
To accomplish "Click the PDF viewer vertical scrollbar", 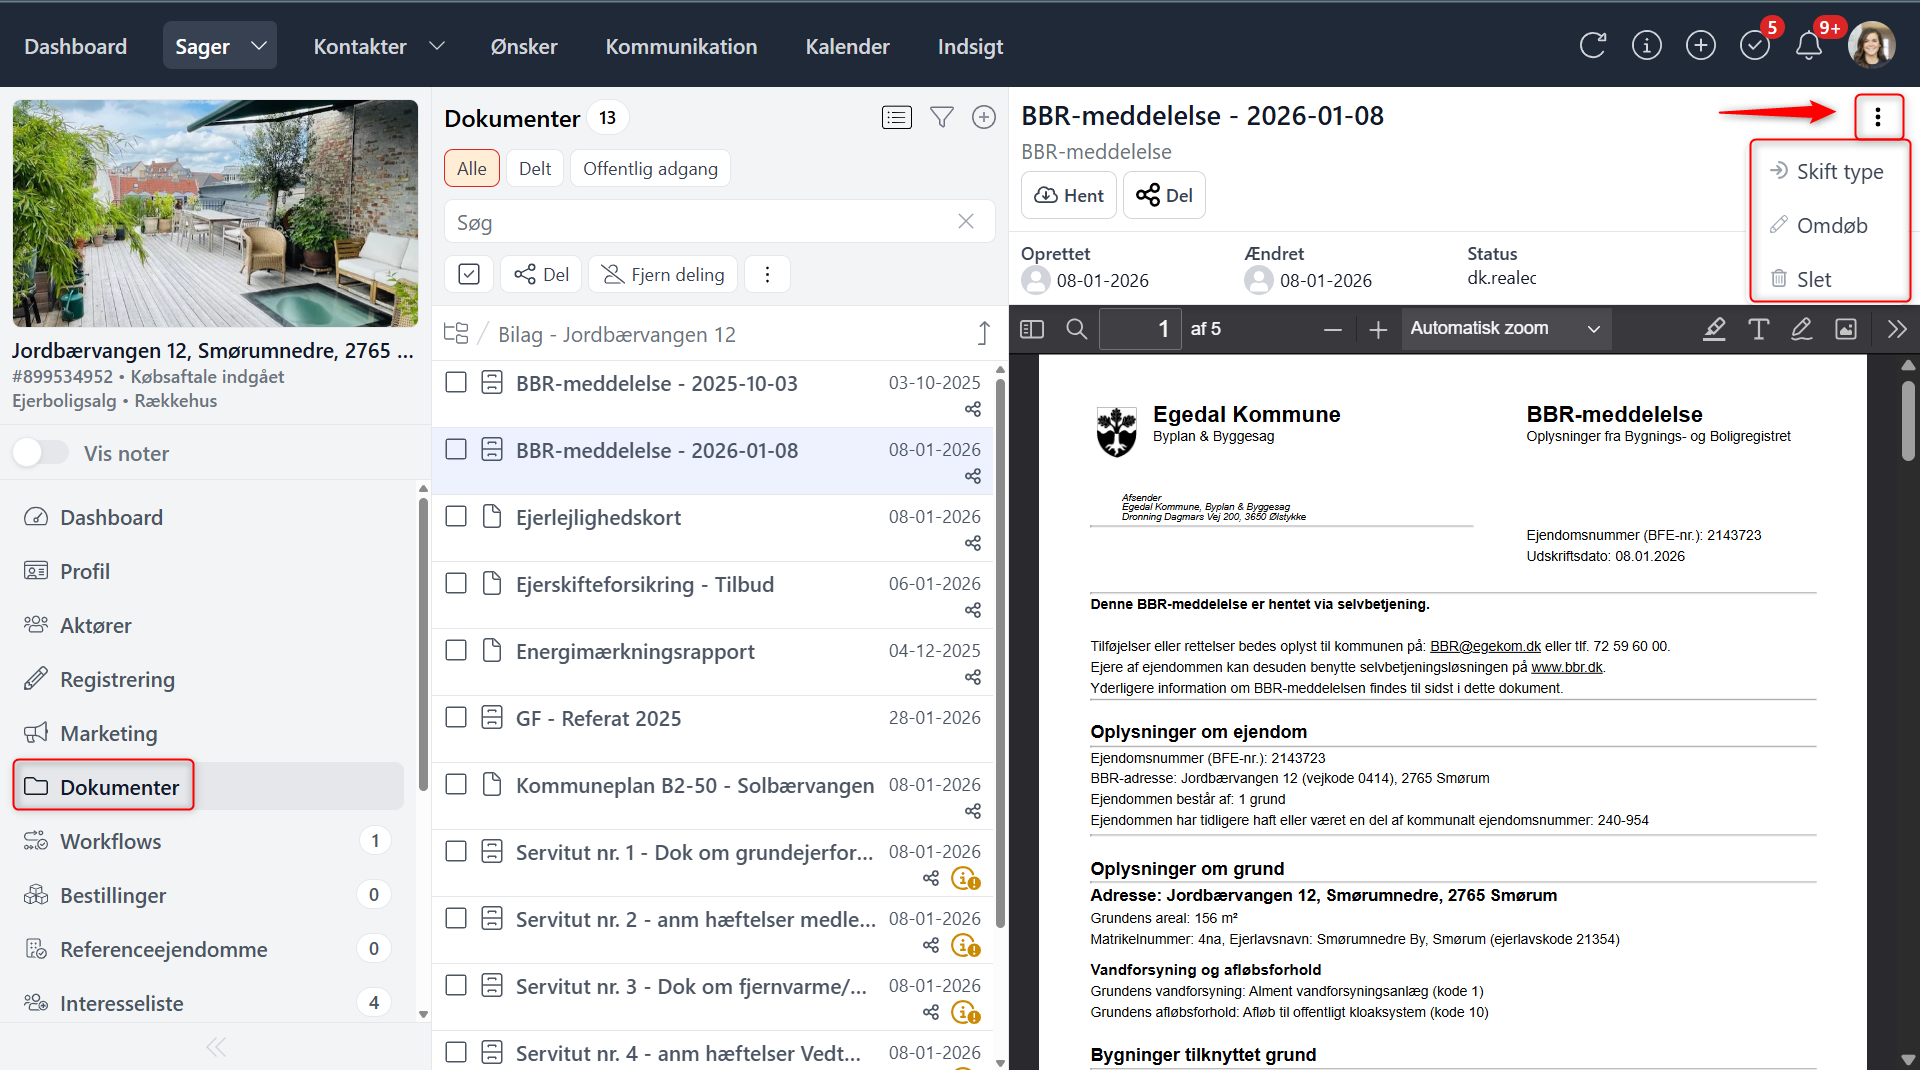I will (x=1908, y=420).
